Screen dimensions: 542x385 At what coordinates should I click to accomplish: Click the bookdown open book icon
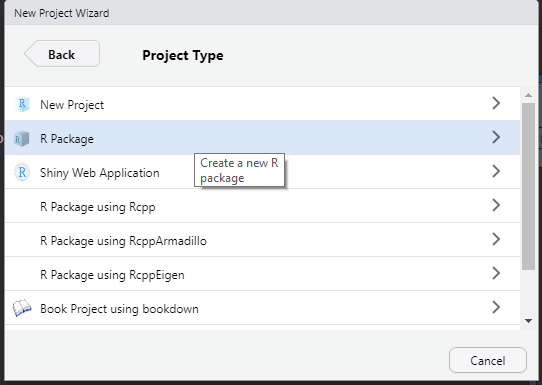tap(22, 308)
